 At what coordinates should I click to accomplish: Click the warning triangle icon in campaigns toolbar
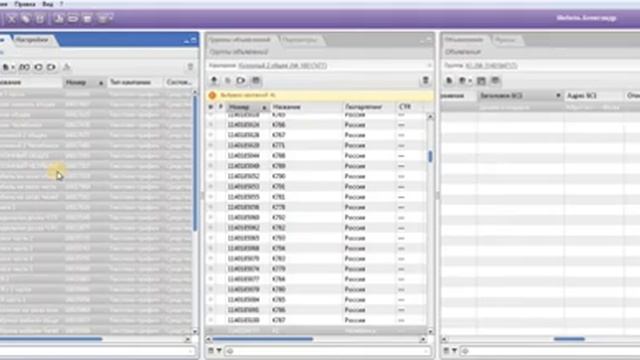[x=67, y=67]
